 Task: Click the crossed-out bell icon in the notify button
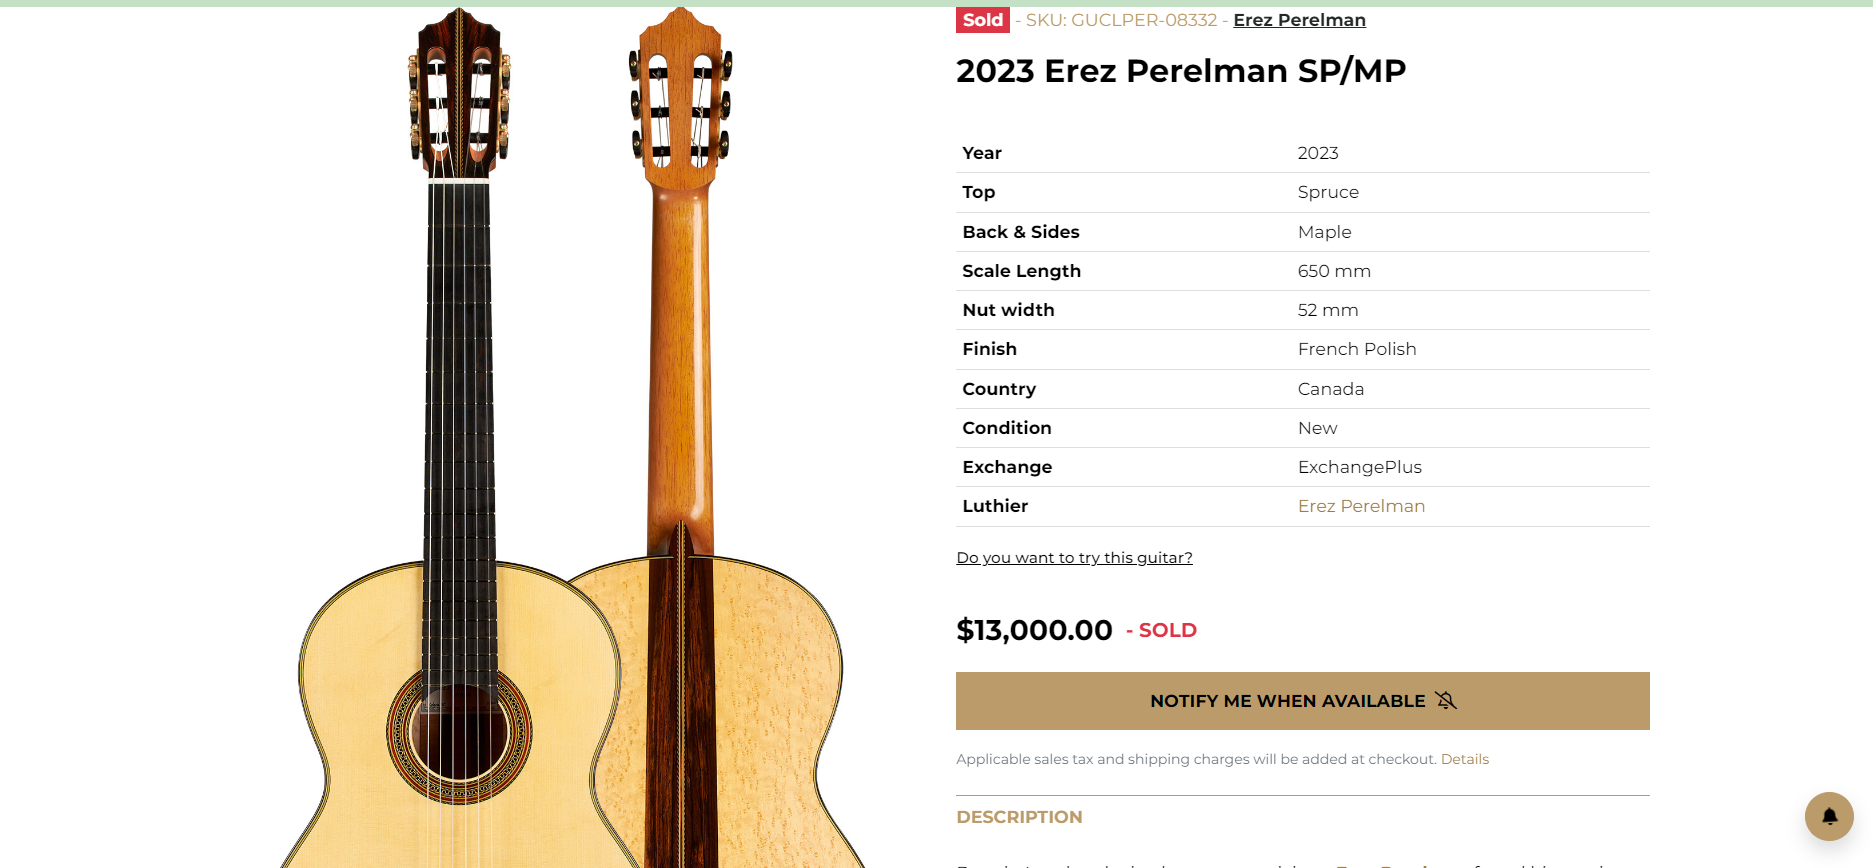pyautogui.click(x=1445, y=700)
